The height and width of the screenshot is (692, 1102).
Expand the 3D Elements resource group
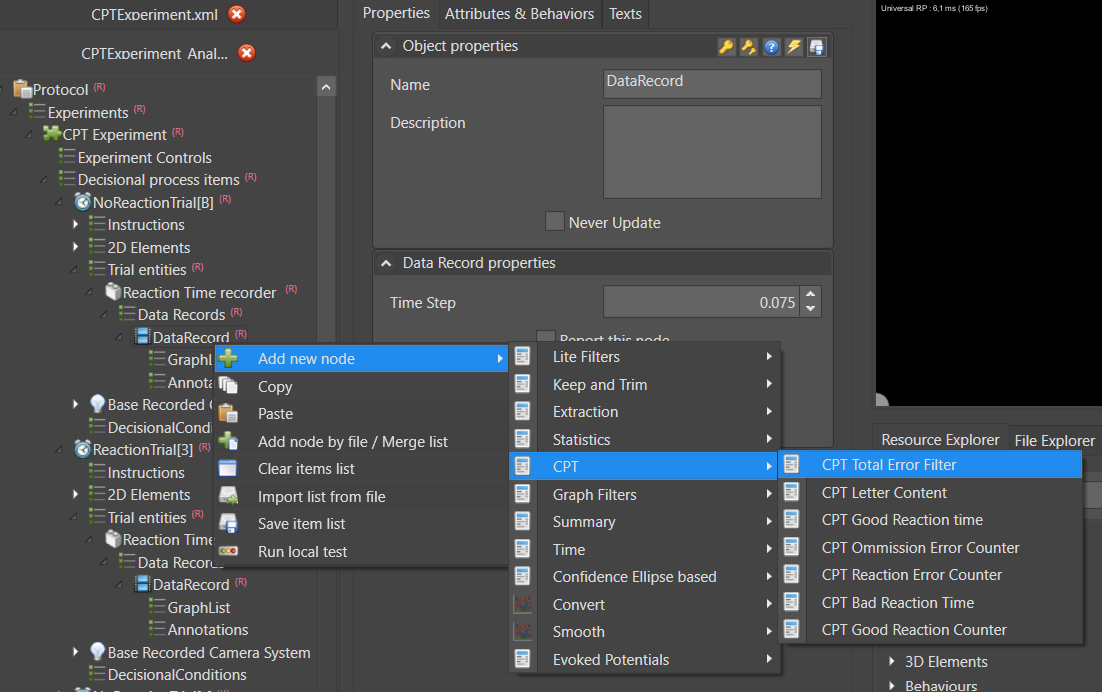click(x=890, y=662)
